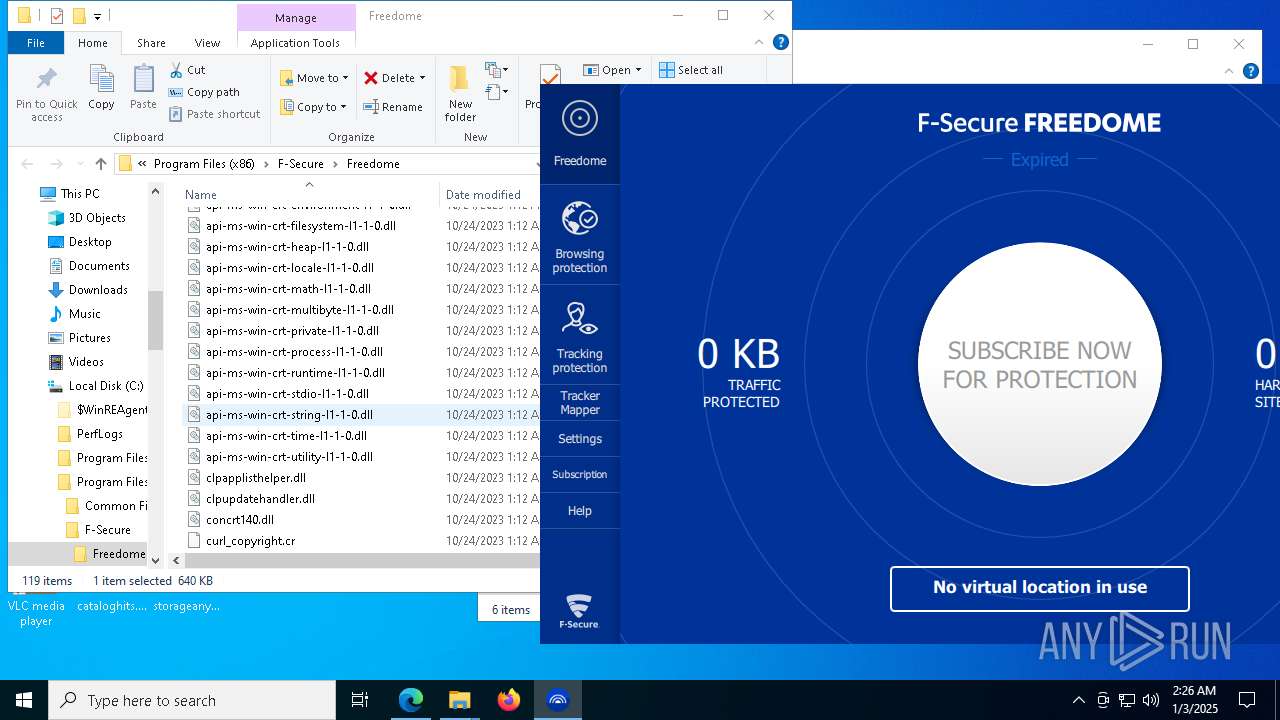The height and width of the screenshot is (720, 1280).
Task: Click the Manage contextual tab
Action: tap(296, 18)
